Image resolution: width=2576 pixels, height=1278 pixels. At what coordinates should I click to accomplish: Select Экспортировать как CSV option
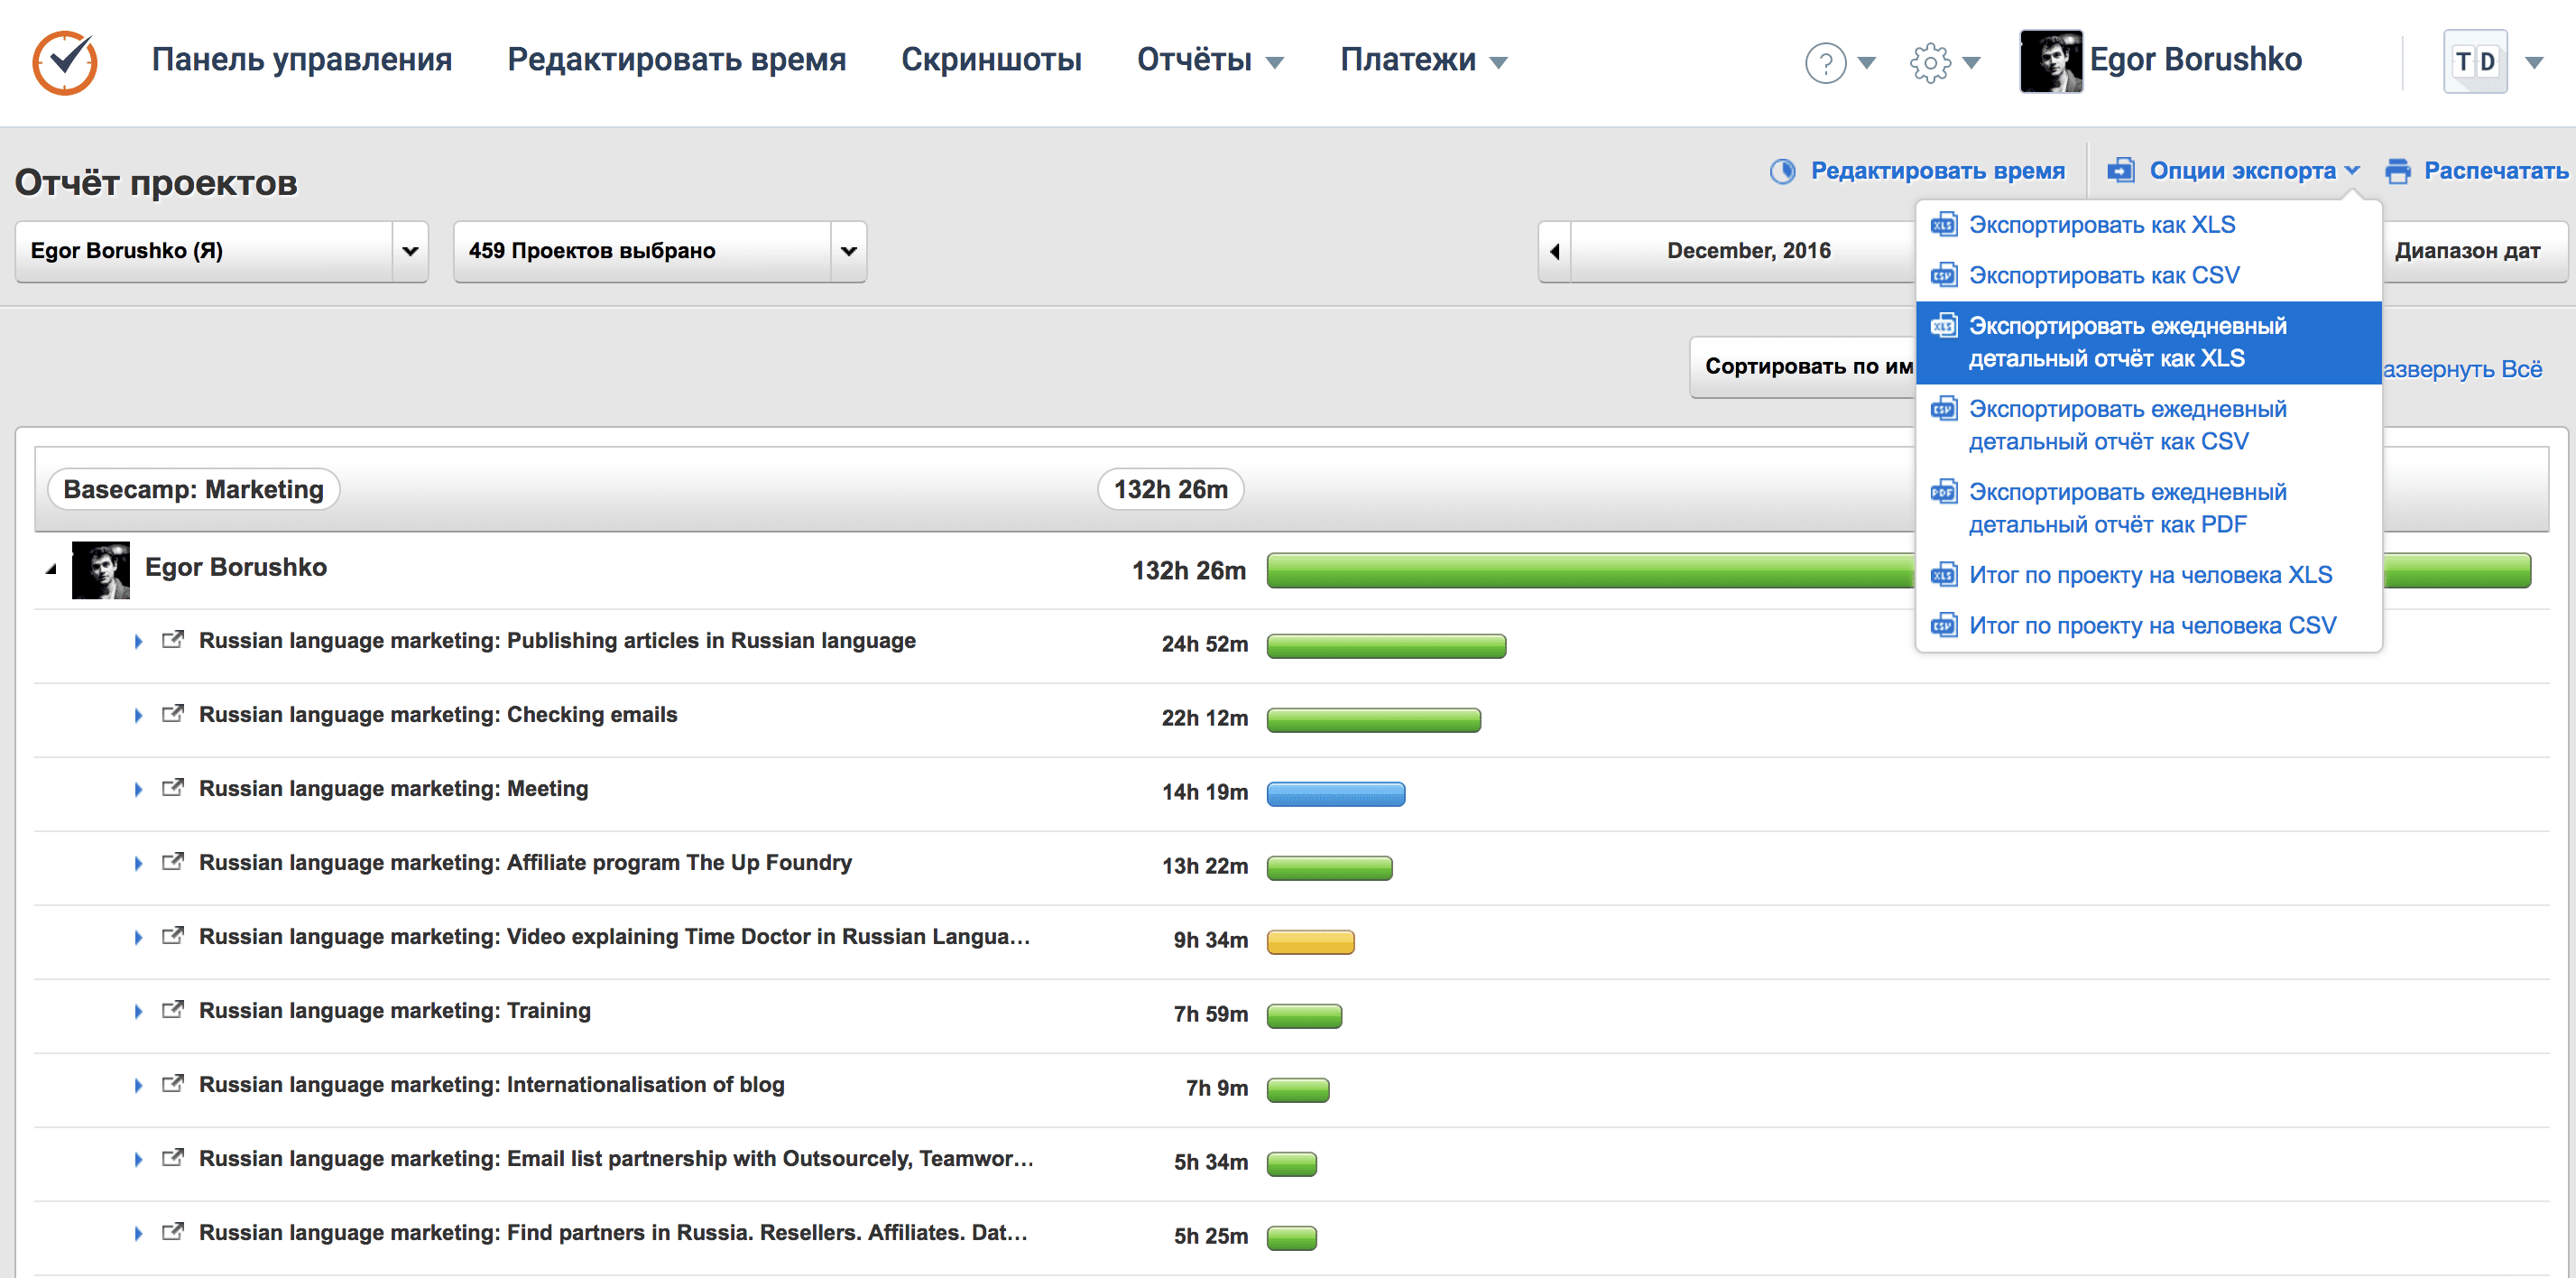tap(2103, 275)
